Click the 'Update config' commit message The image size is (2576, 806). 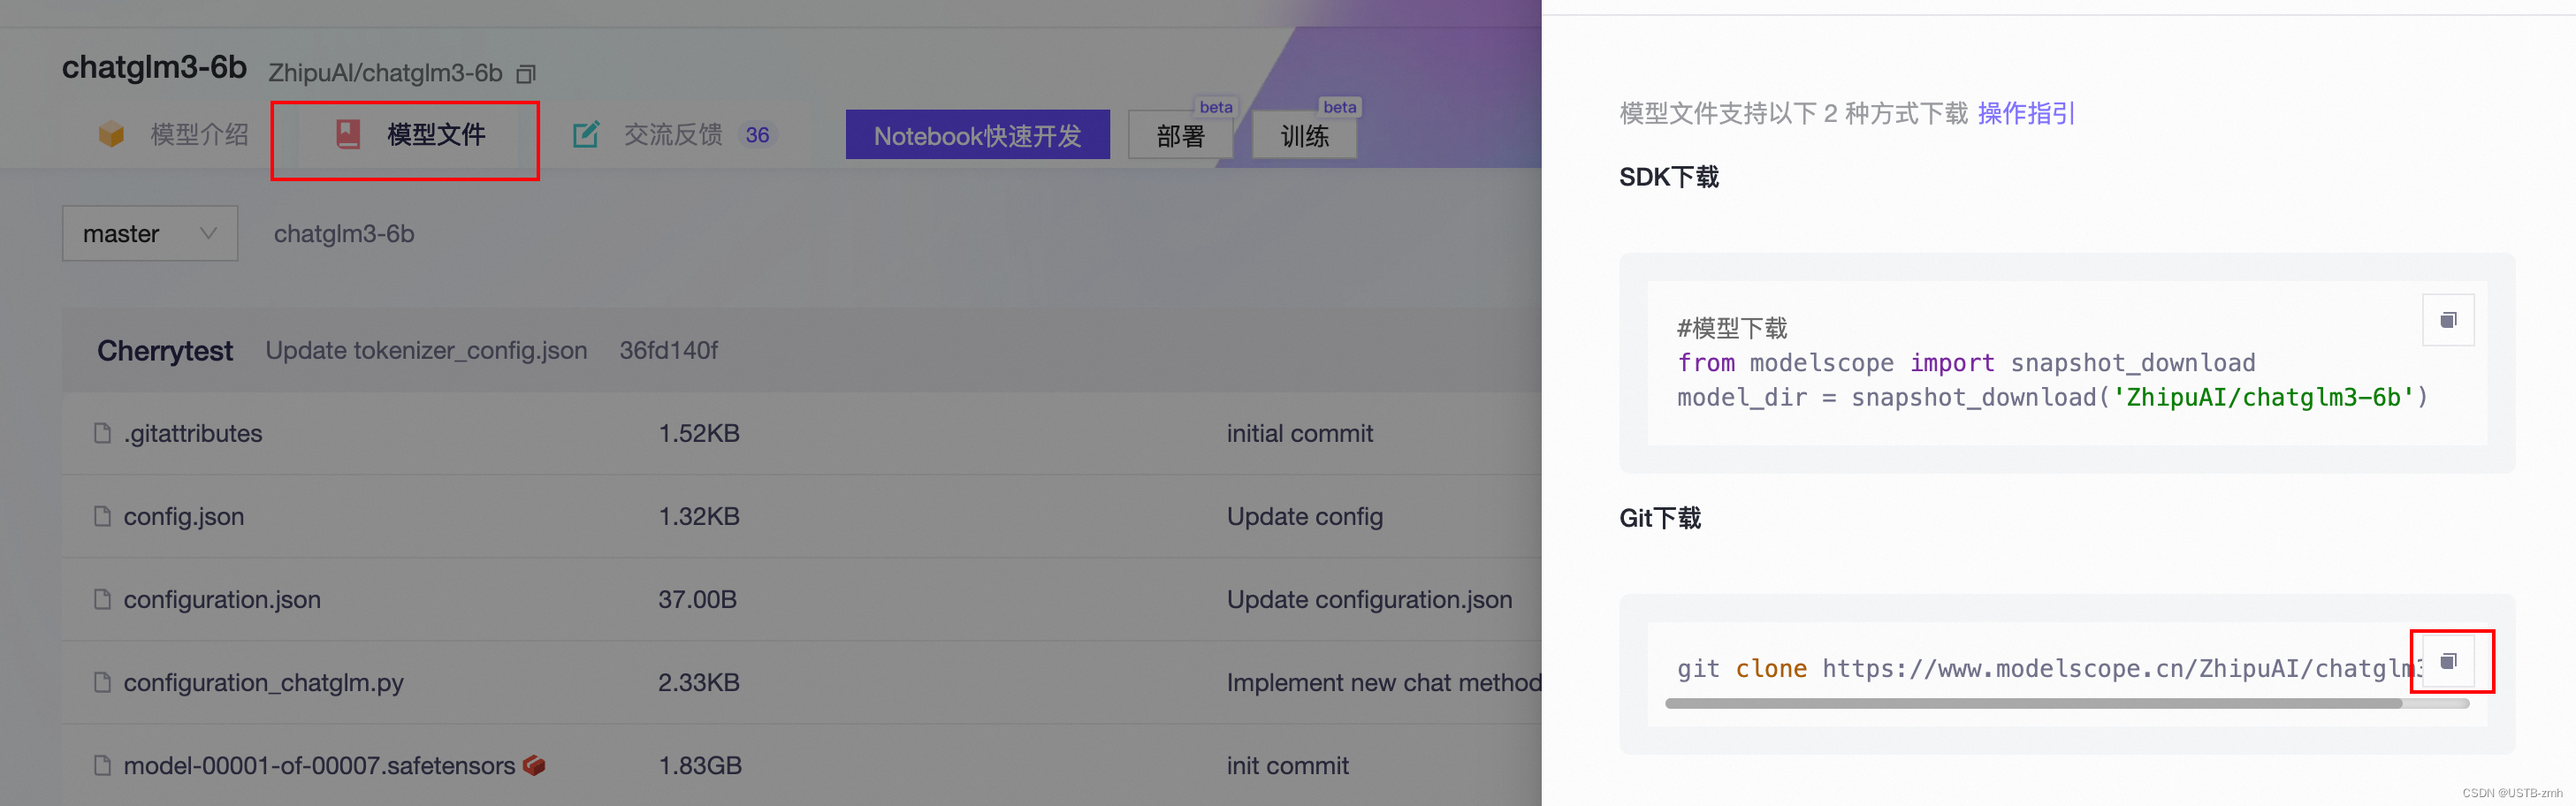(1305, 516)
